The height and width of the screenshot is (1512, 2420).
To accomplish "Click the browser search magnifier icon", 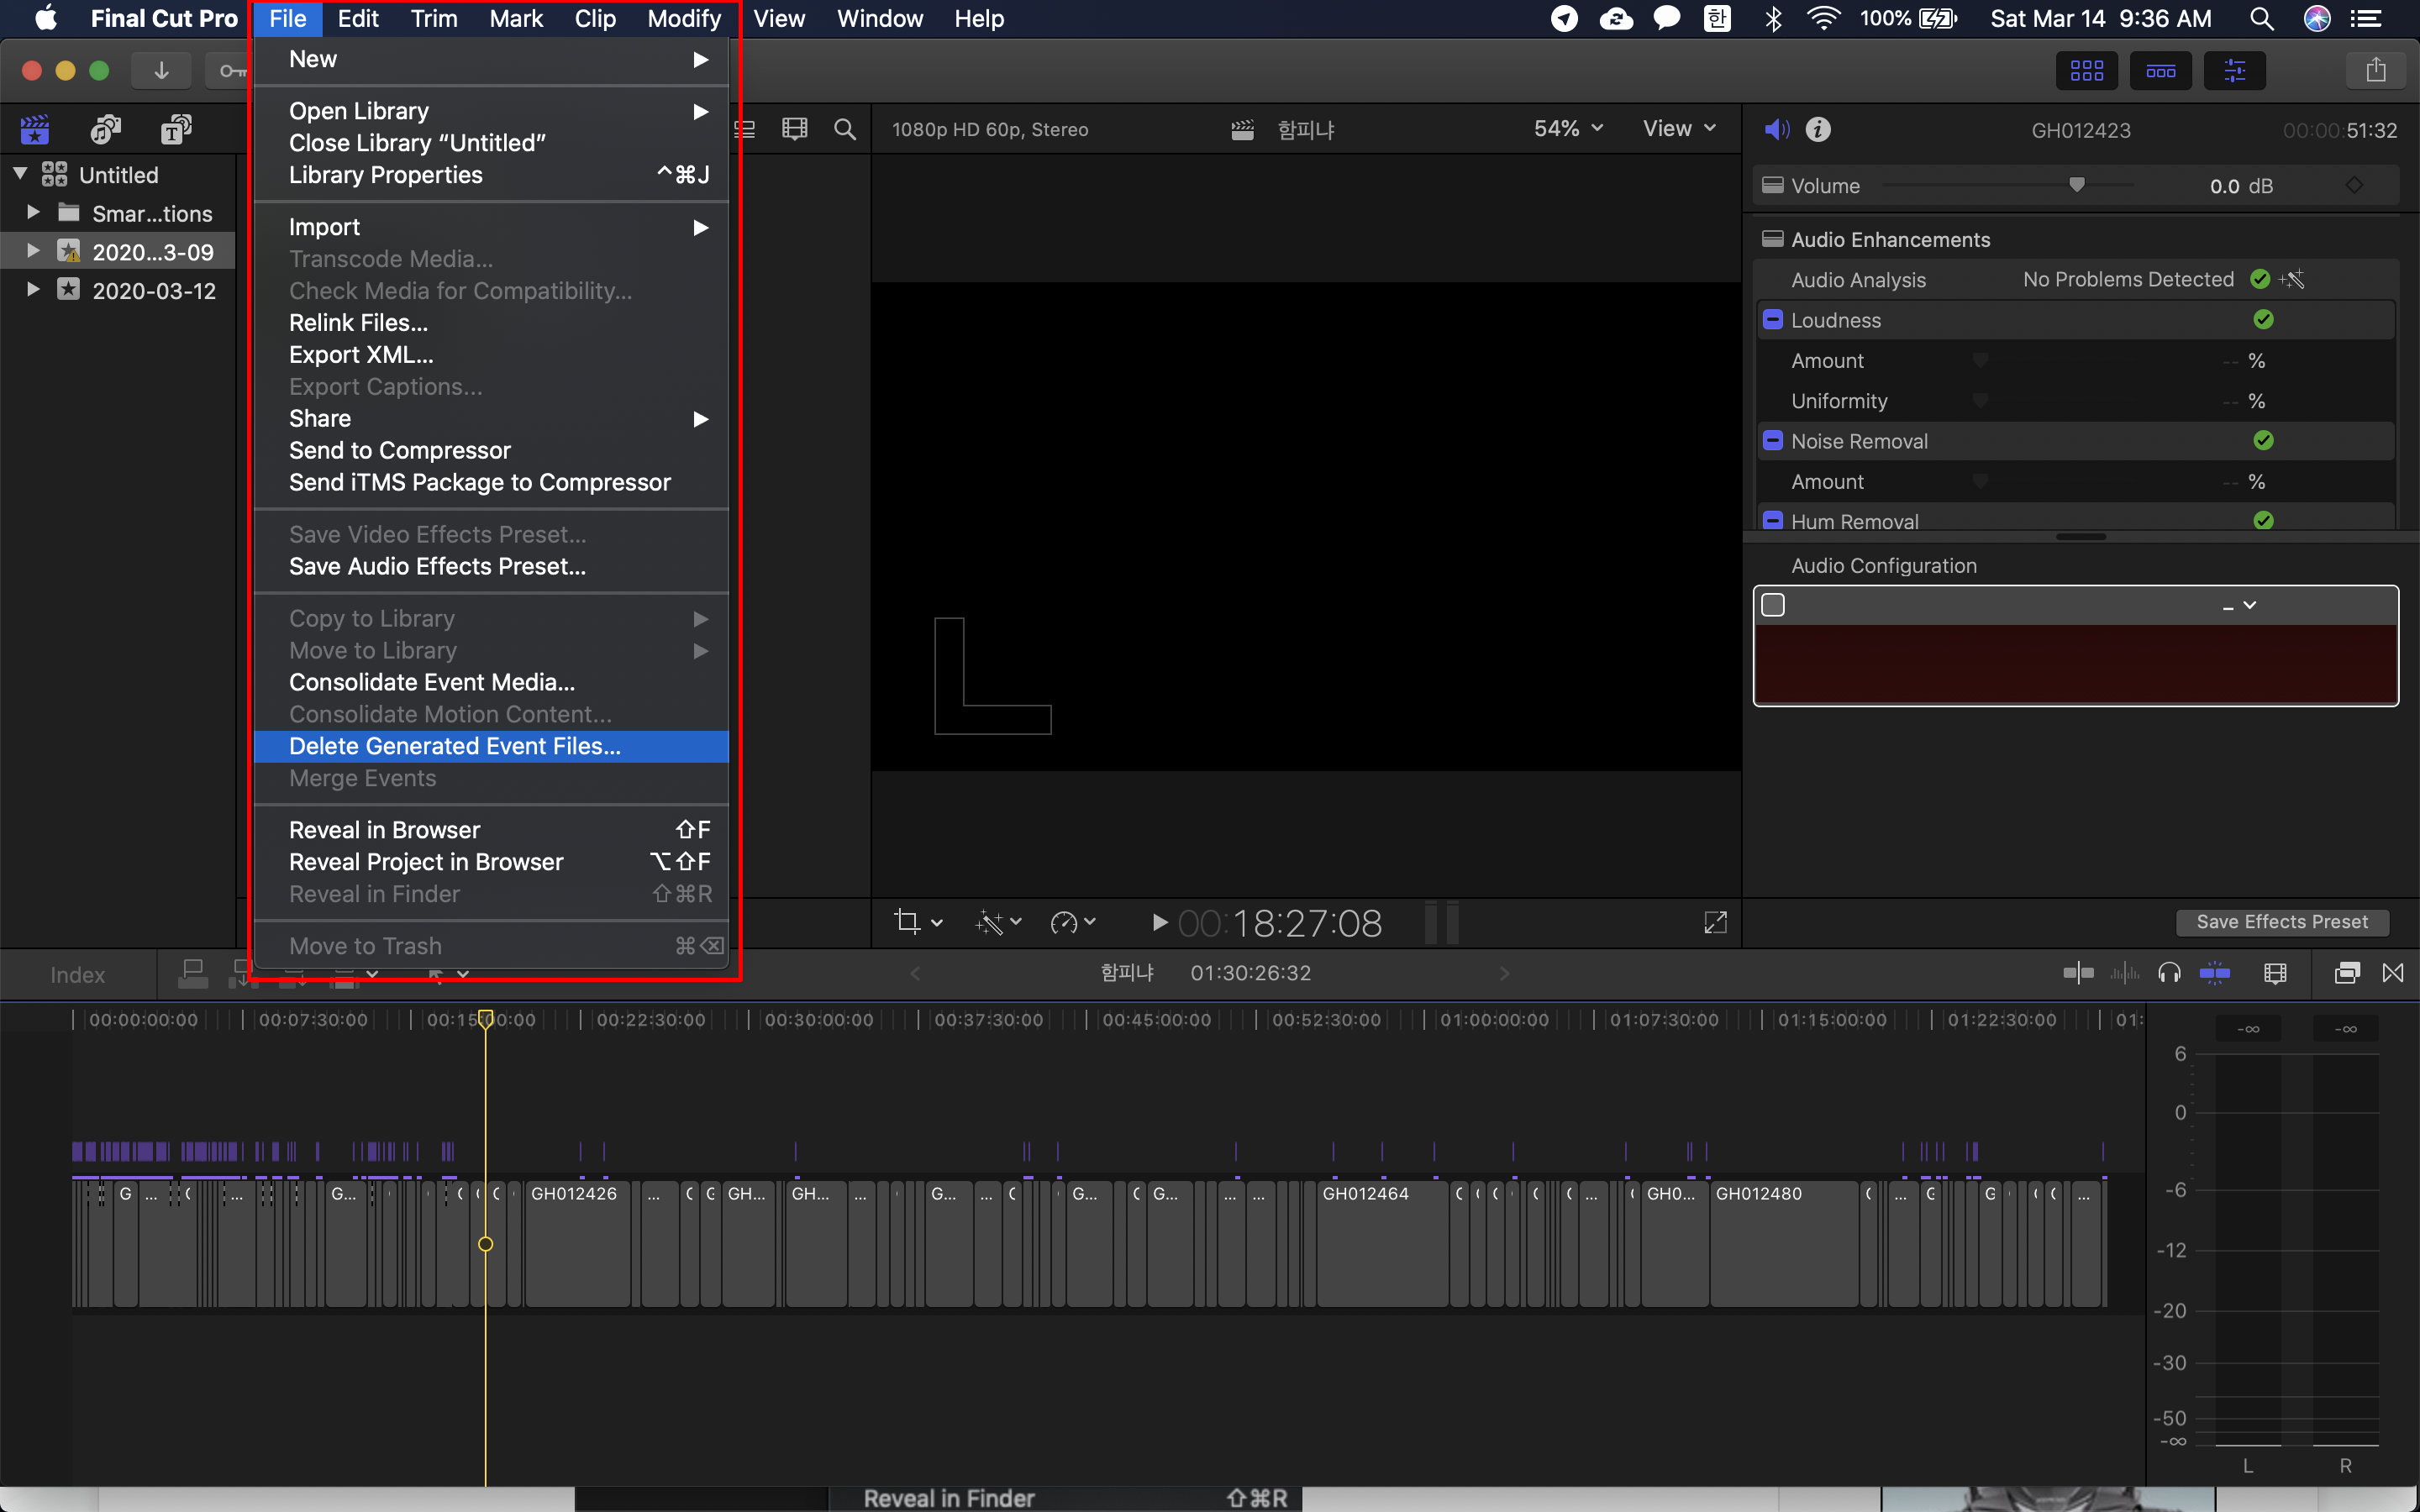I will [845, 129].
